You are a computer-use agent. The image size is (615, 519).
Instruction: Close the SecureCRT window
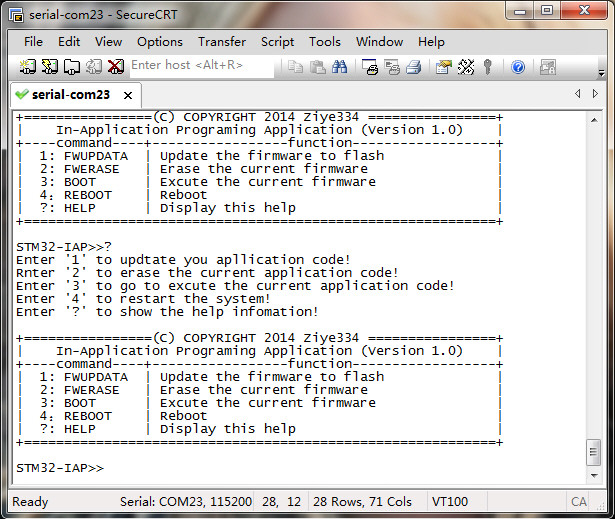(584, 11)
